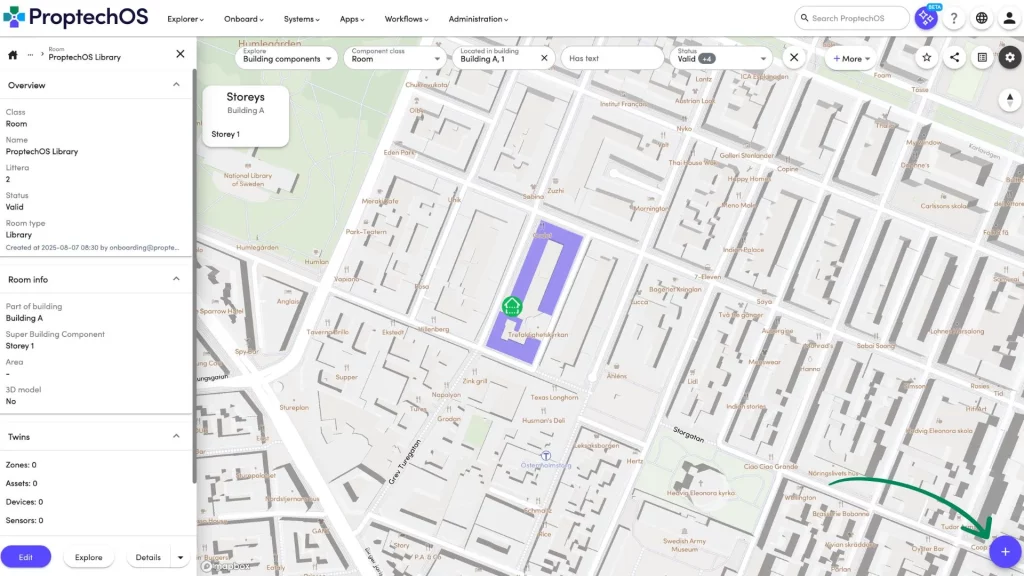Open the AI assistant beta sparkle icon
The image size is (1024, 576).
[927, 18]
